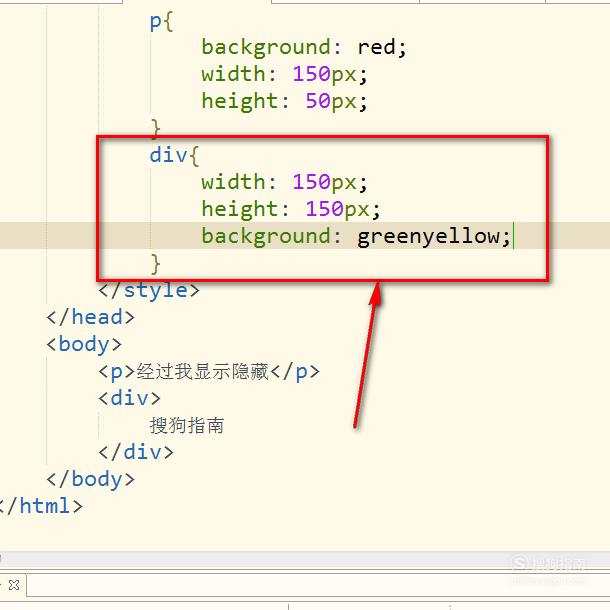Image resolution: width=610 pixels, height=610 pixels.
Task: Close the bottom panel with the X icon
Action: tap(14, 585)
